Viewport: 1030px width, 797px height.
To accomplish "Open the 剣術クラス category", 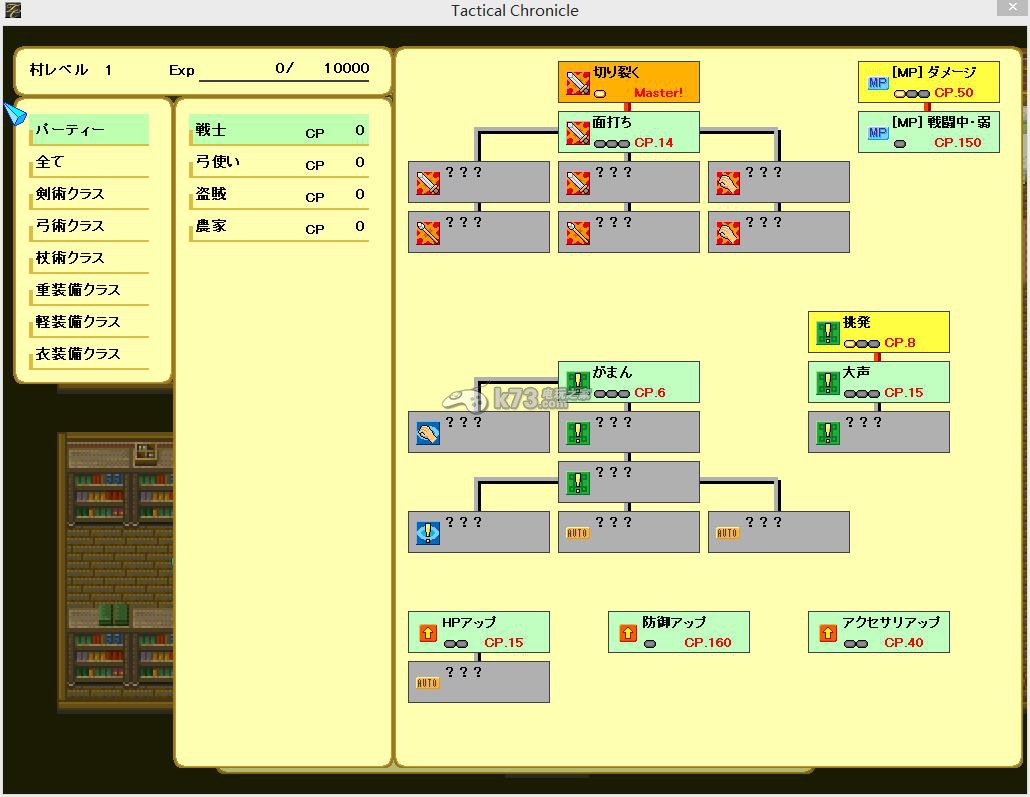I will click(90, 194).
